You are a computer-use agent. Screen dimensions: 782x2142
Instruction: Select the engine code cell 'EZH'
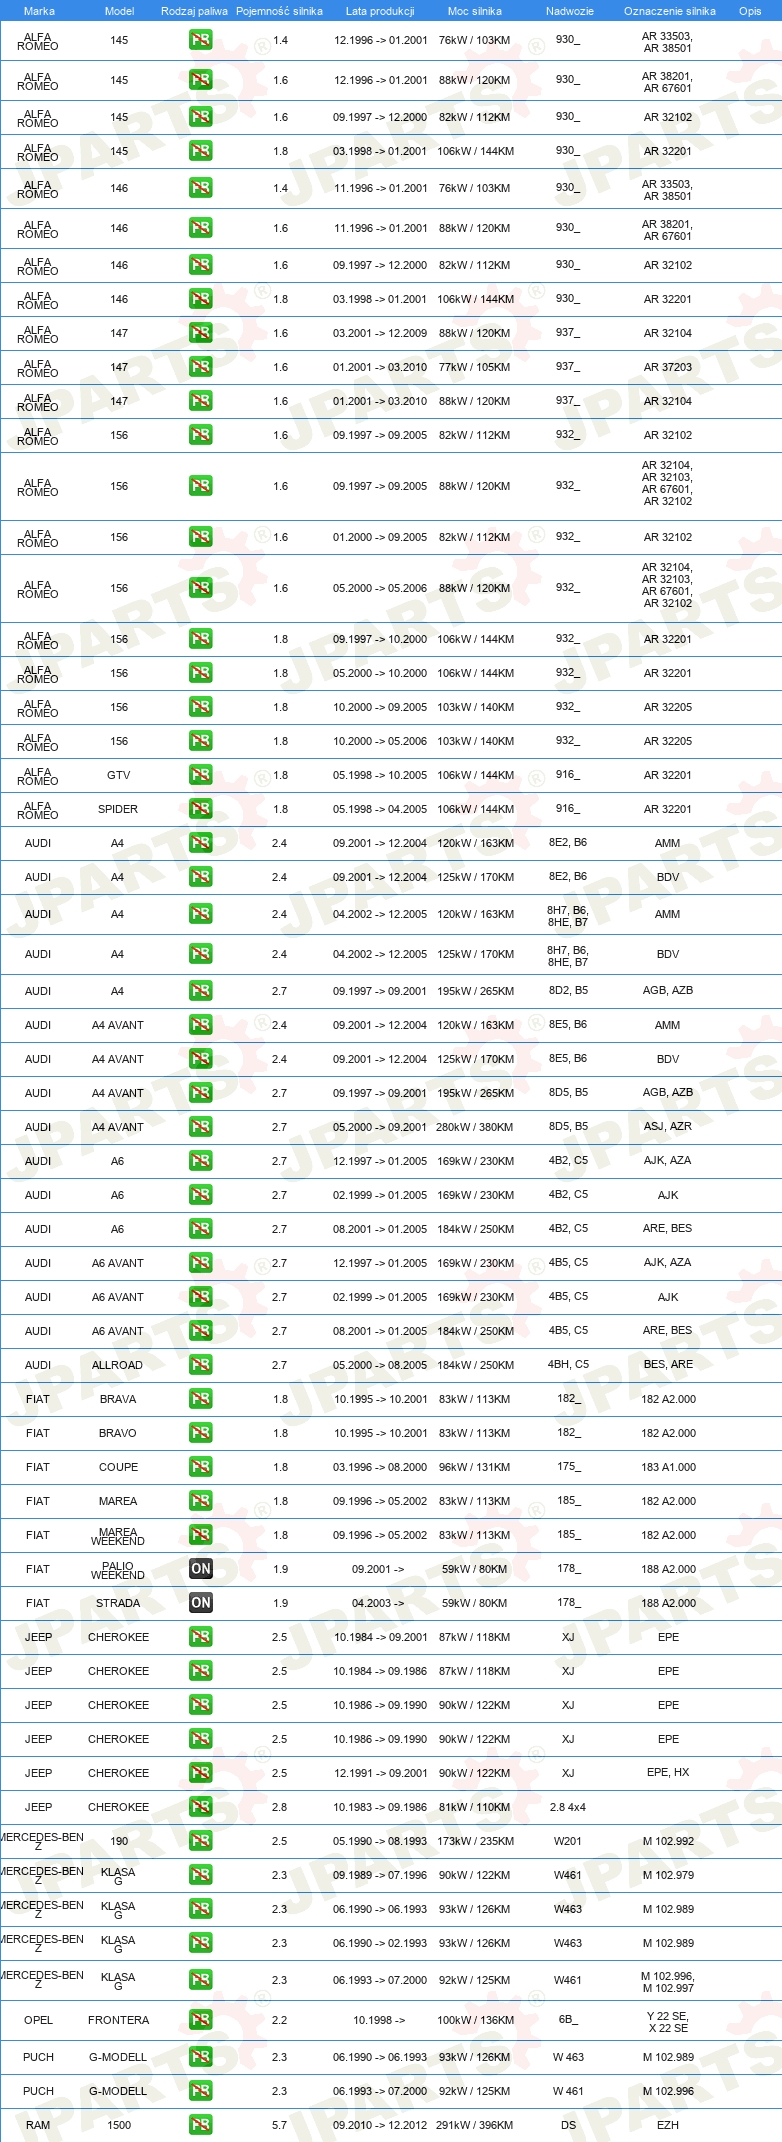click(x=668, y=2125)
